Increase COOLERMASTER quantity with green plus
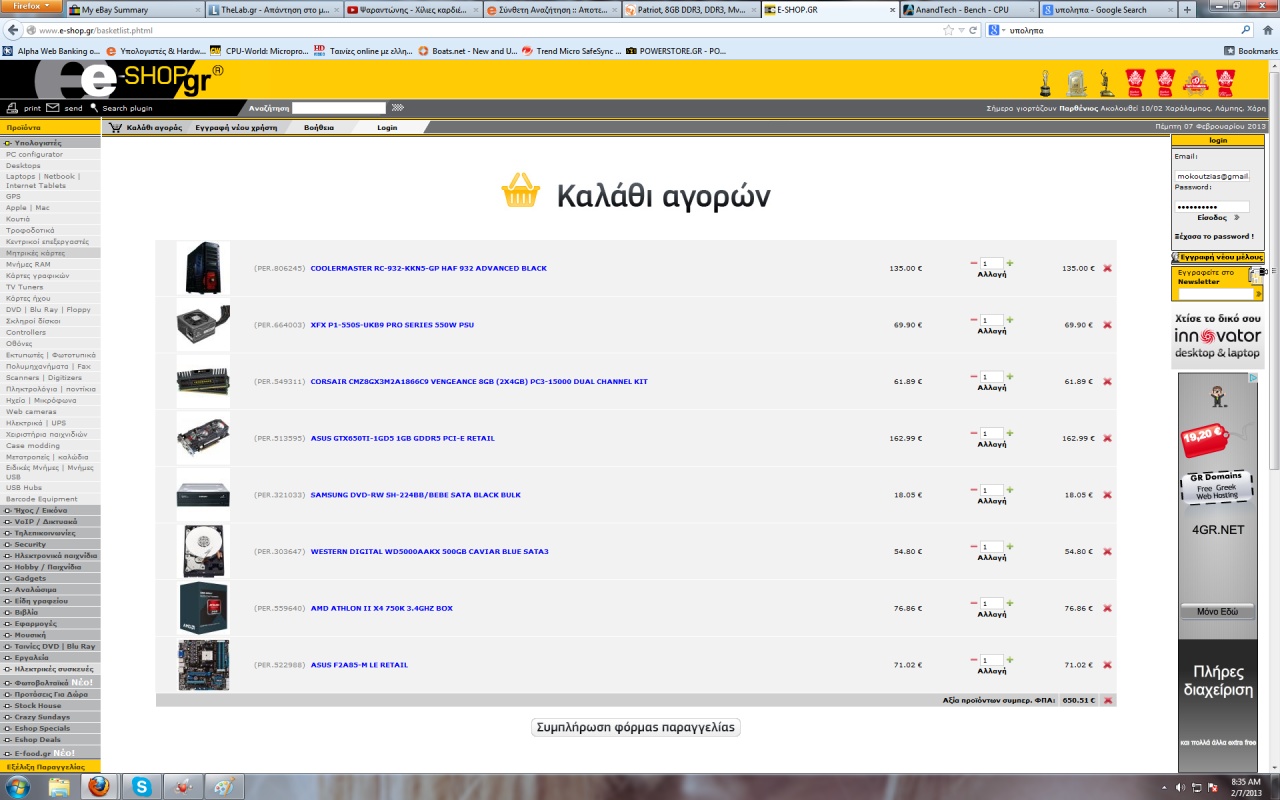Image resolution: width=1280 pixels, height=800 pixels. (1010, 263)
